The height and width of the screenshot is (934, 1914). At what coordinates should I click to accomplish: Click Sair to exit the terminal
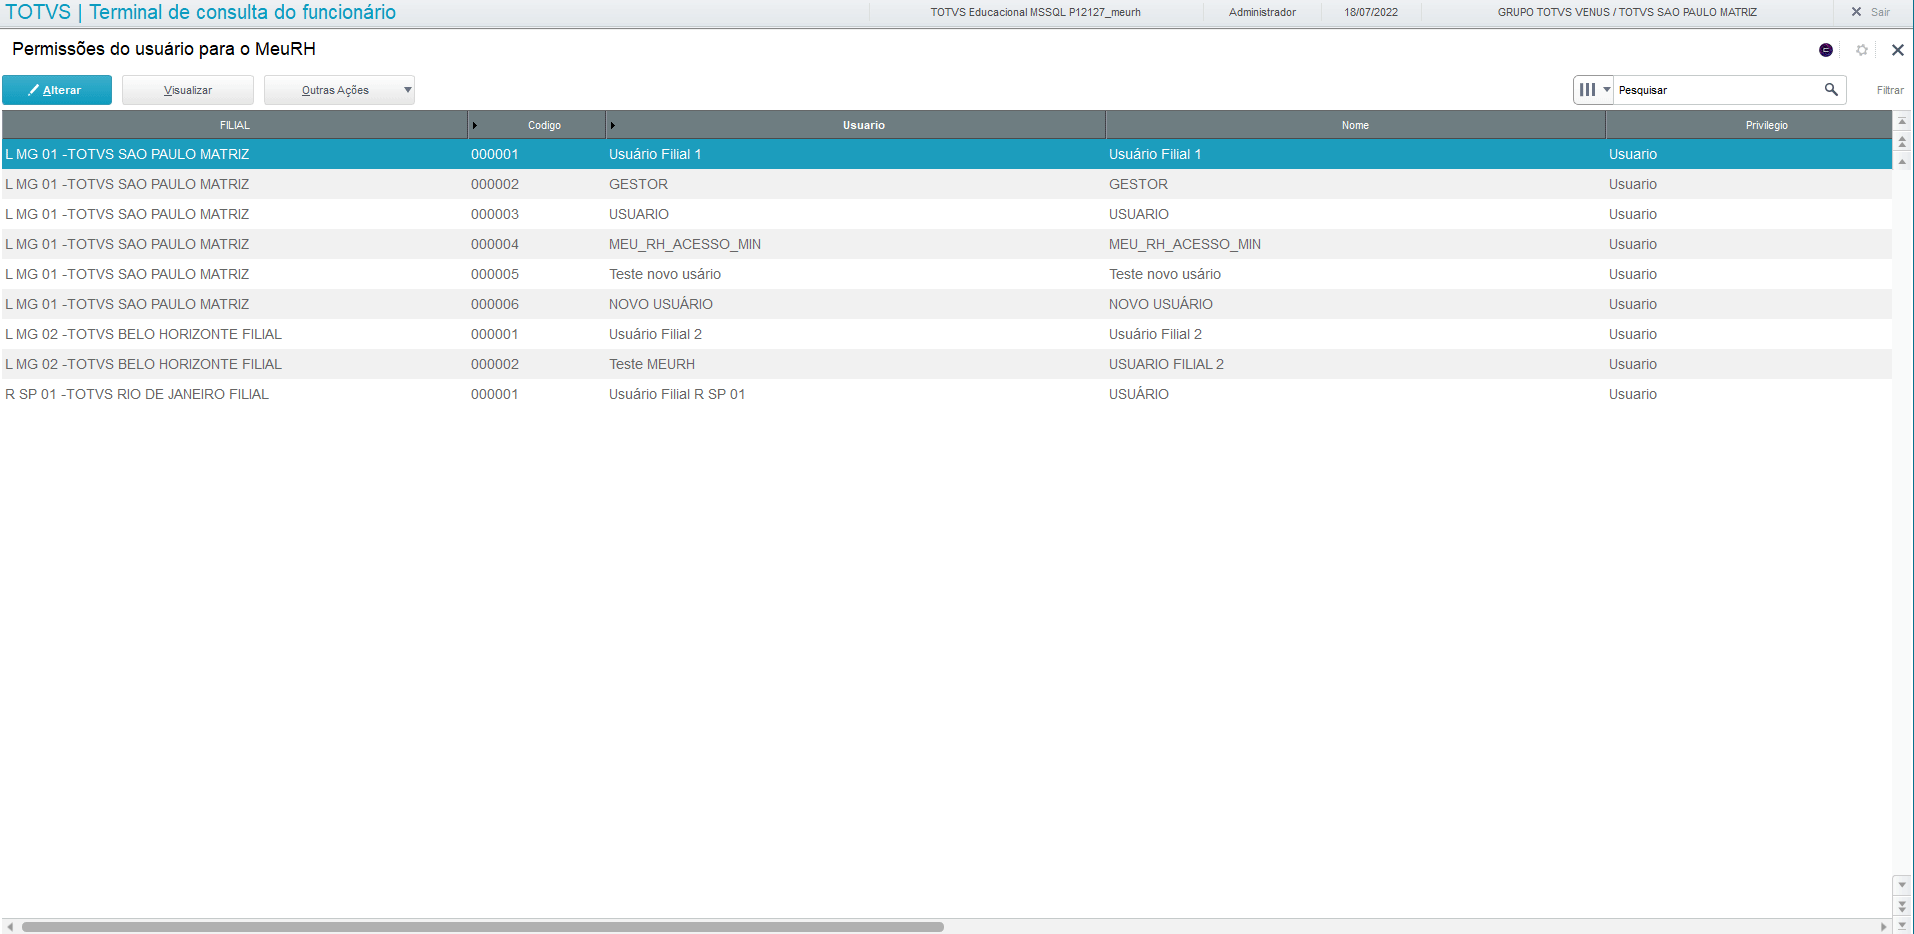[1871, 12]
